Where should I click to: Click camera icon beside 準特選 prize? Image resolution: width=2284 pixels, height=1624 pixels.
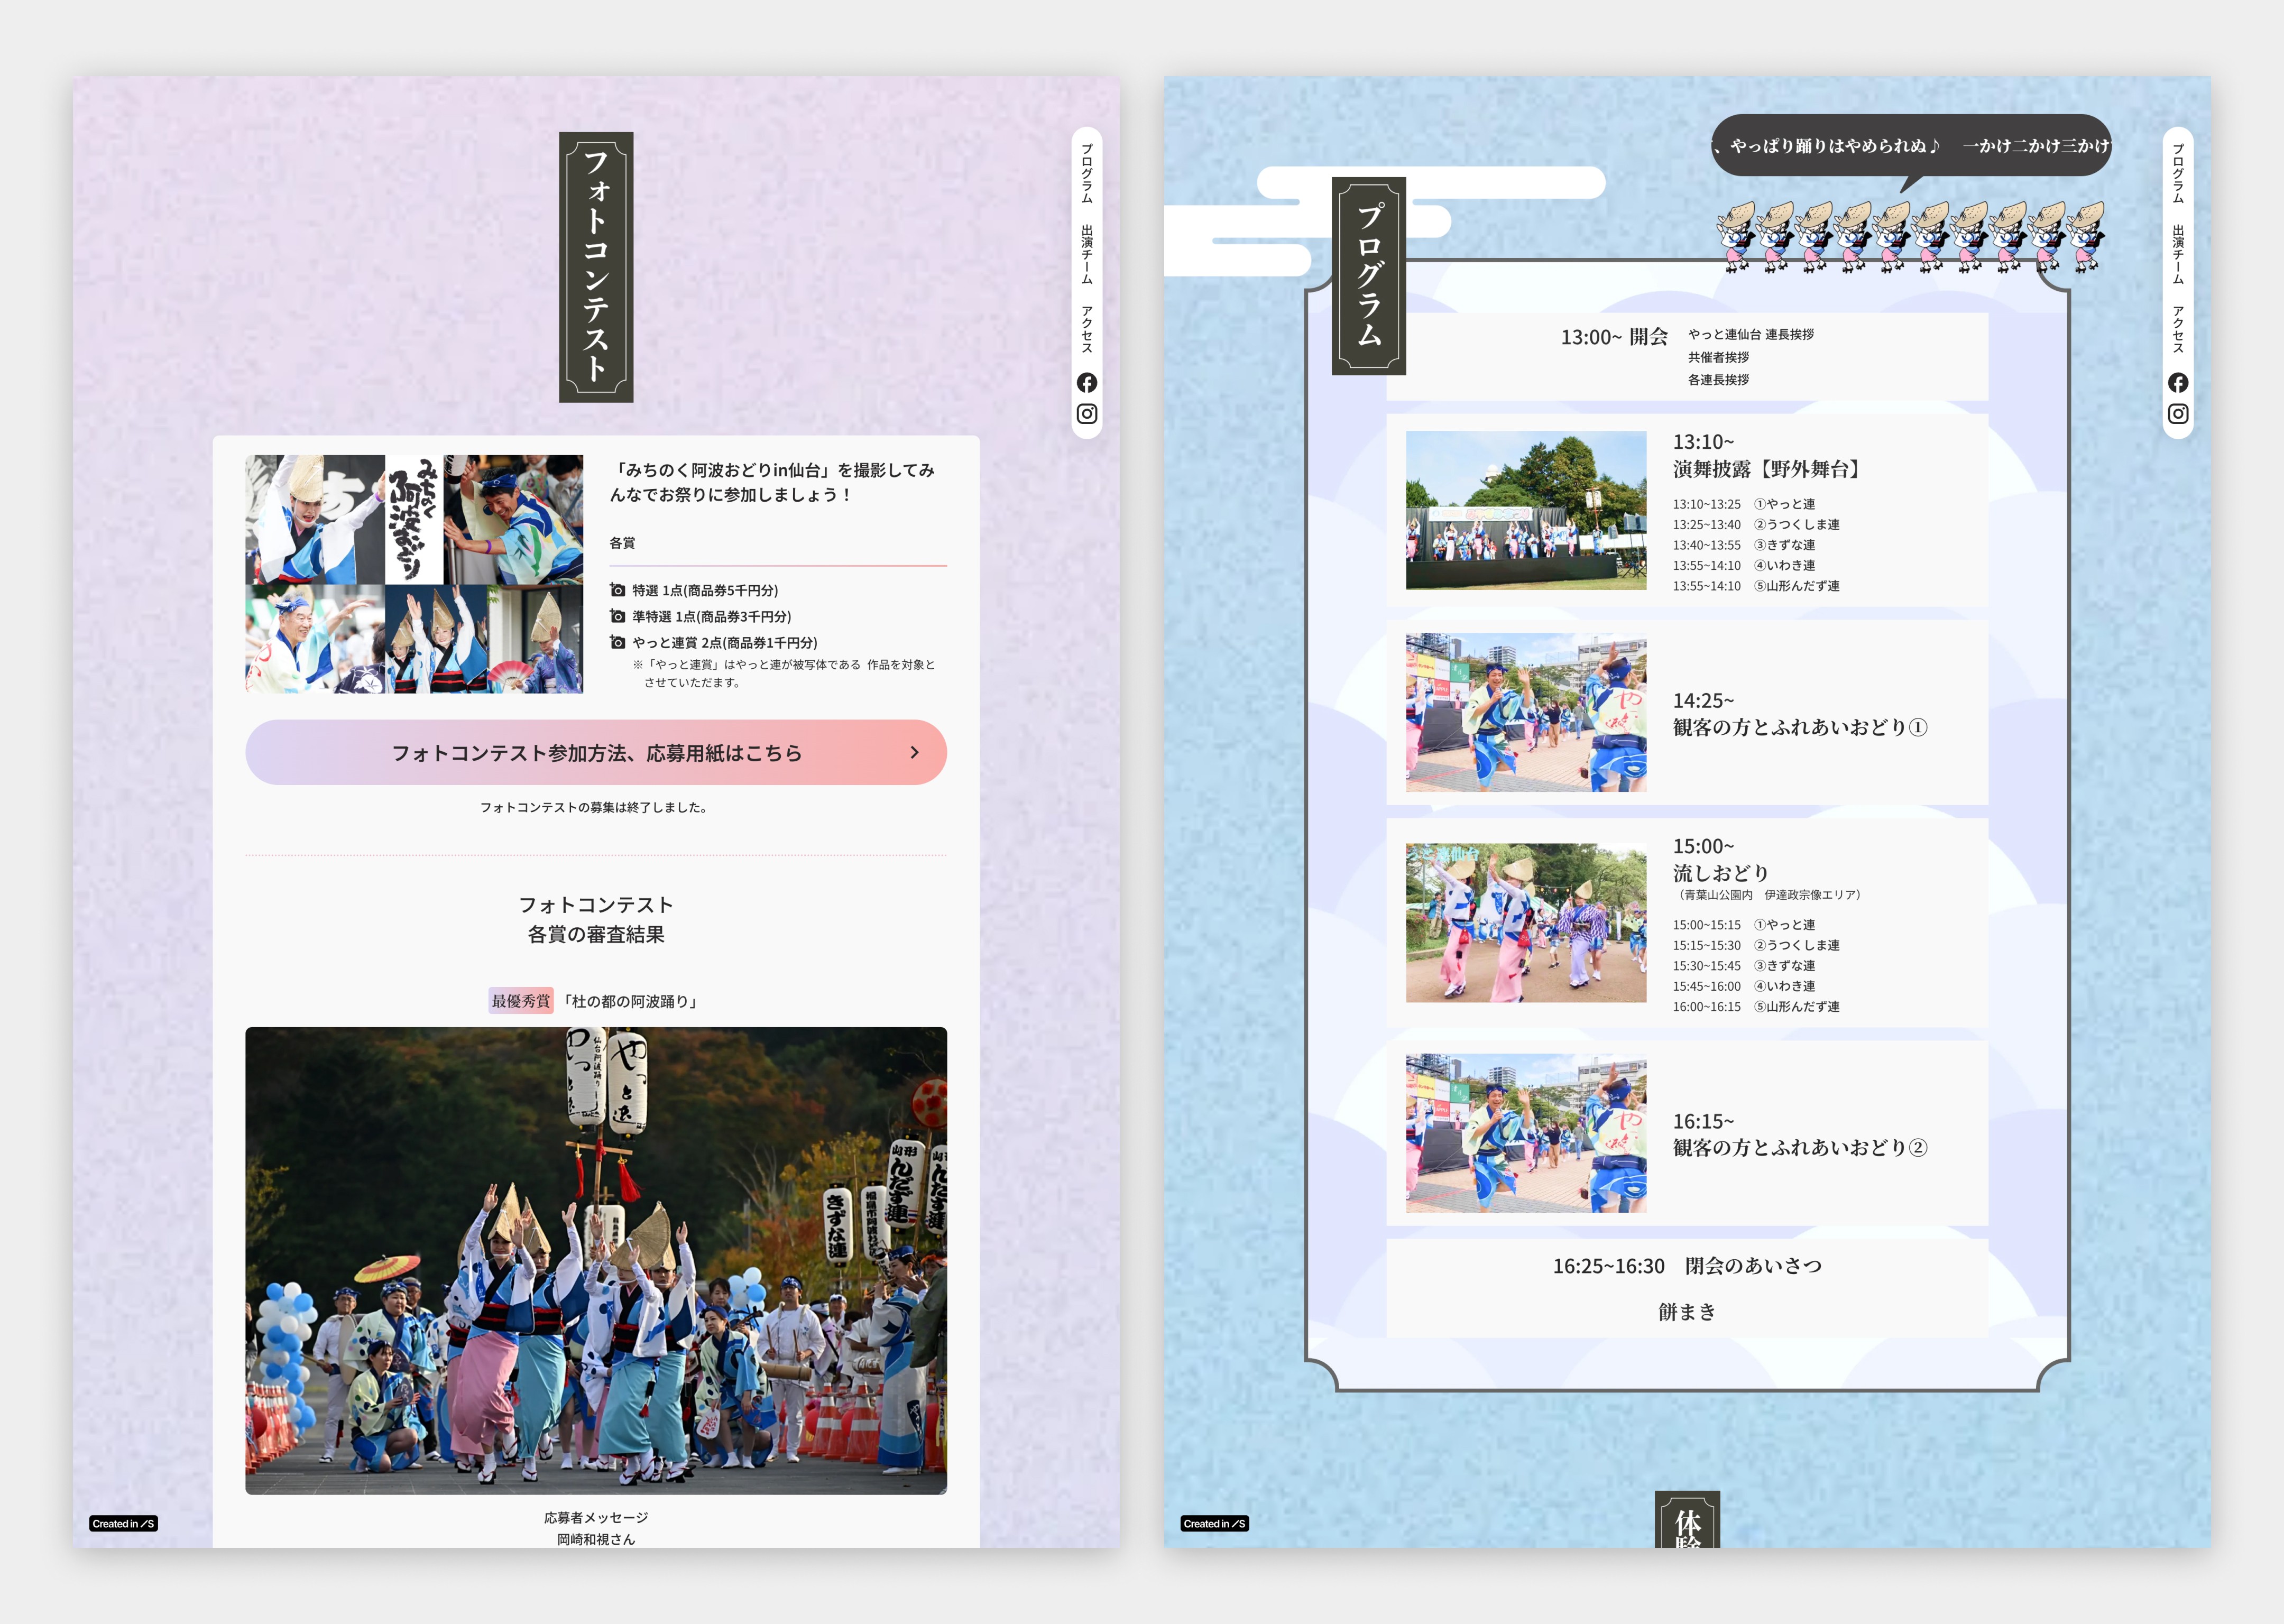pos(618,617)
